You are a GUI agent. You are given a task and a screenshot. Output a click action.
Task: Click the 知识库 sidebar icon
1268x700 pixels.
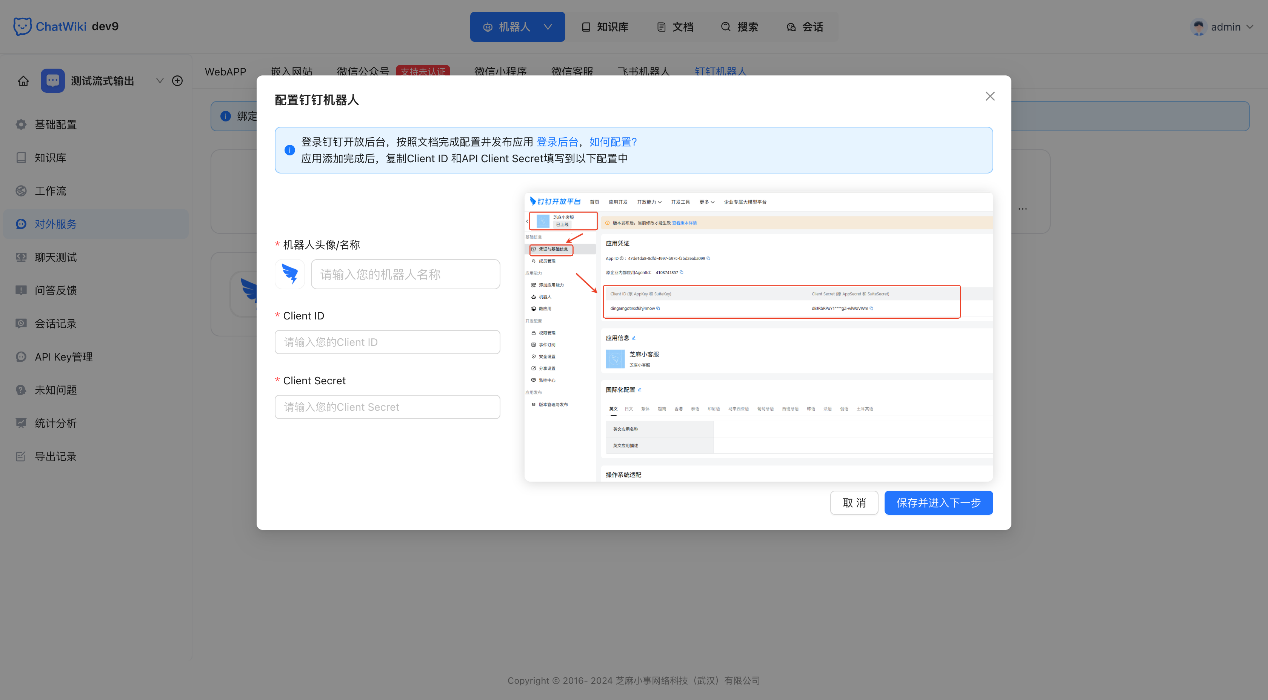click(x=21, y=158)
